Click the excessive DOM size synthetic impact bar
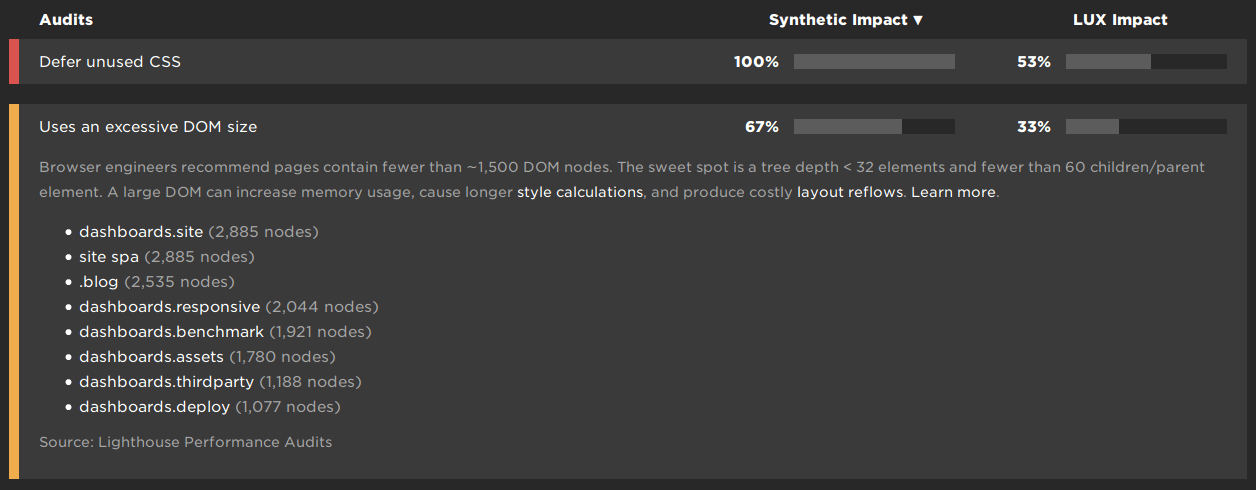This screenshot has height=490, width=1256. coord(874,127)
